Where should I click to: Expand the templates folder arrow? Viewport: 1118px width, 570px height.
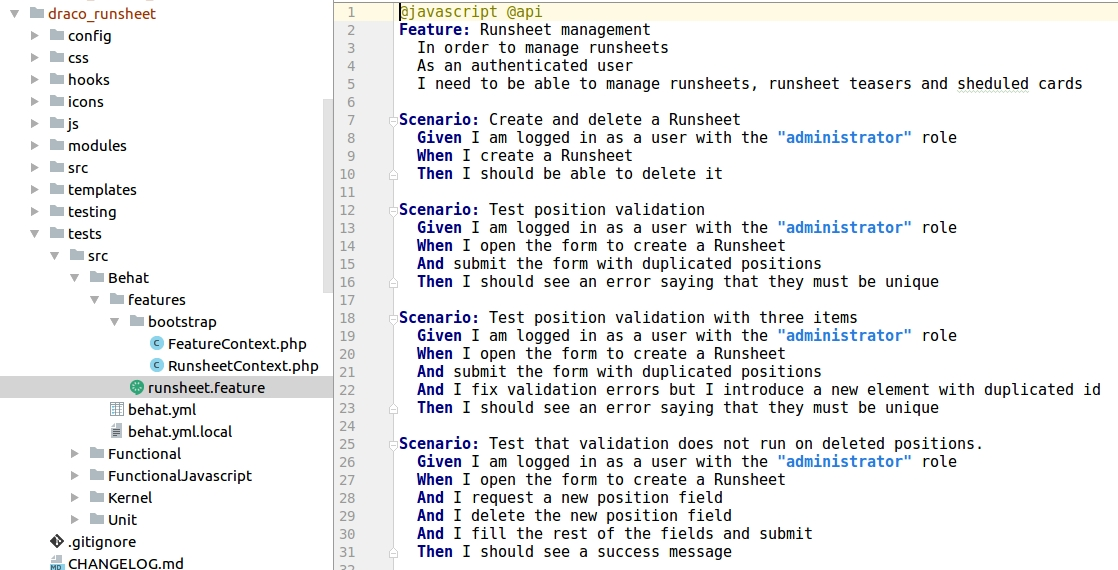(35, 189)
